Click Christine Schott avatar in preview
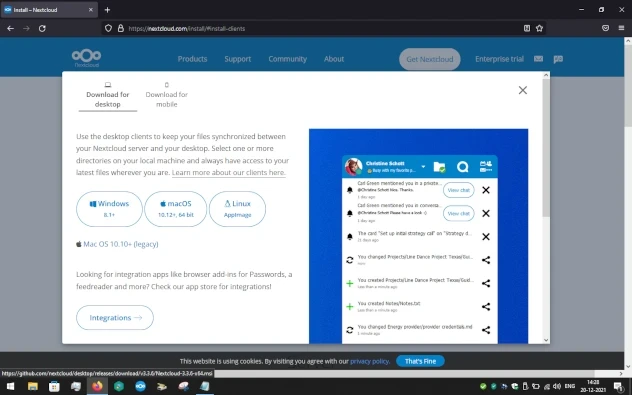 click(353, 166)
